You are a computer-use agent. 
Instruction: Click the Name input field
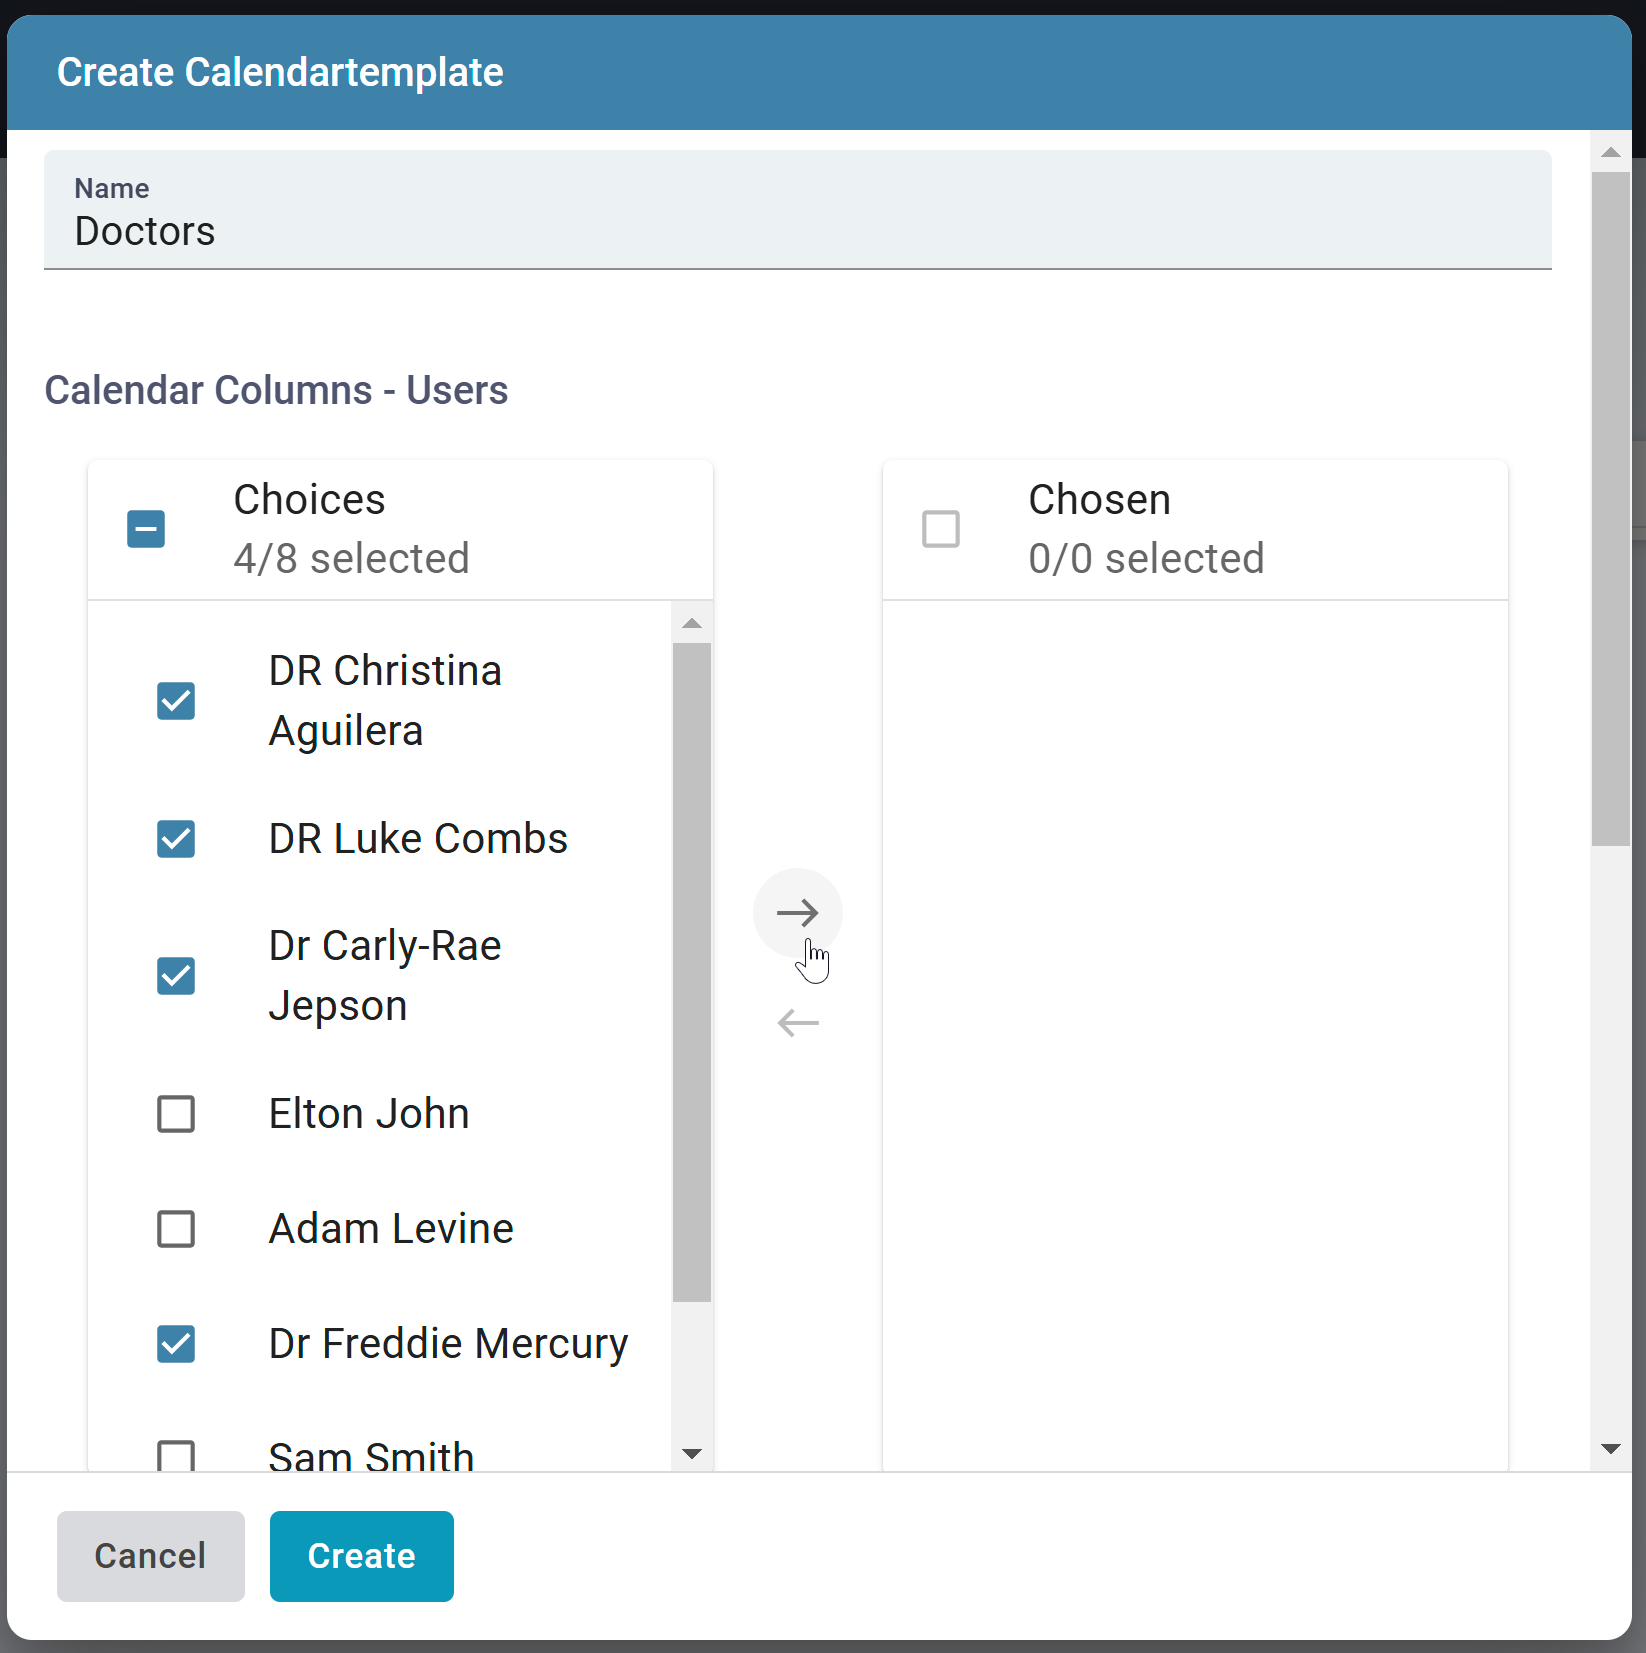tap(797, 231)
